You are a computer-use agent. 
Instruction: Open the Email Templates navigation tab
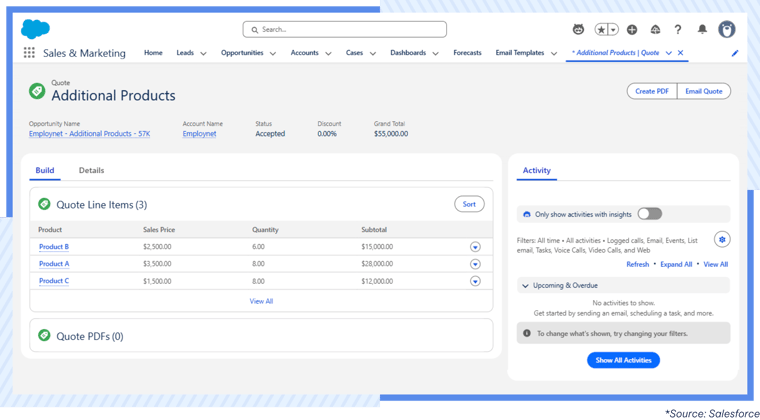click(x=520, y=53)
